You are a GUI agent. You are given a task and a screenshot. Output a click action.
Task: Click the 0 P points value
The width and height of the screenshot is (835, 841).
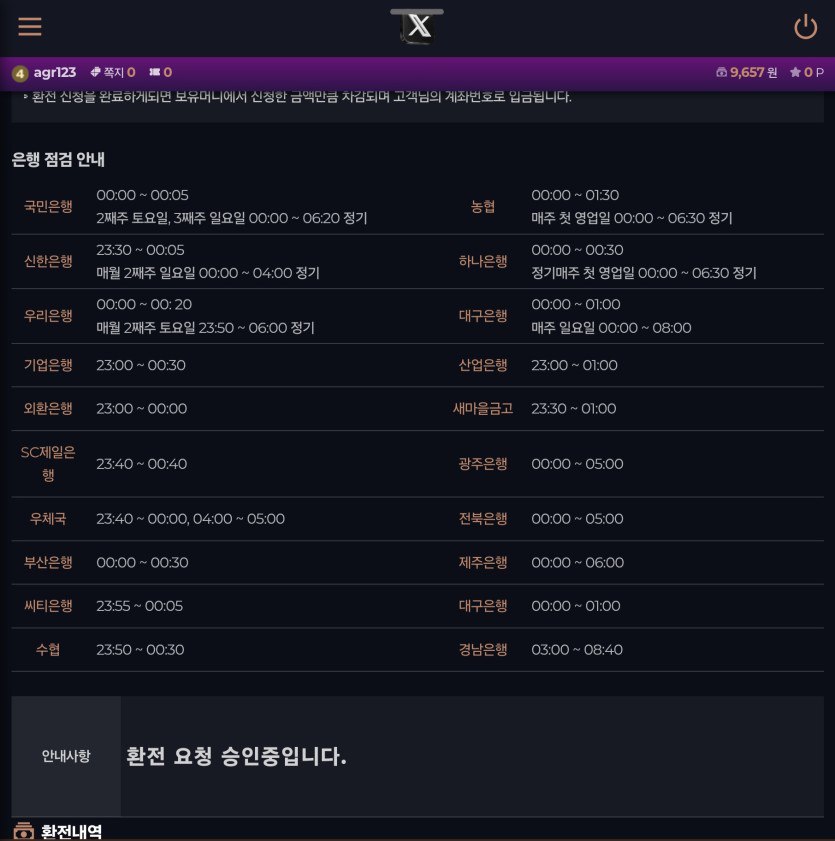click(814, 72)
